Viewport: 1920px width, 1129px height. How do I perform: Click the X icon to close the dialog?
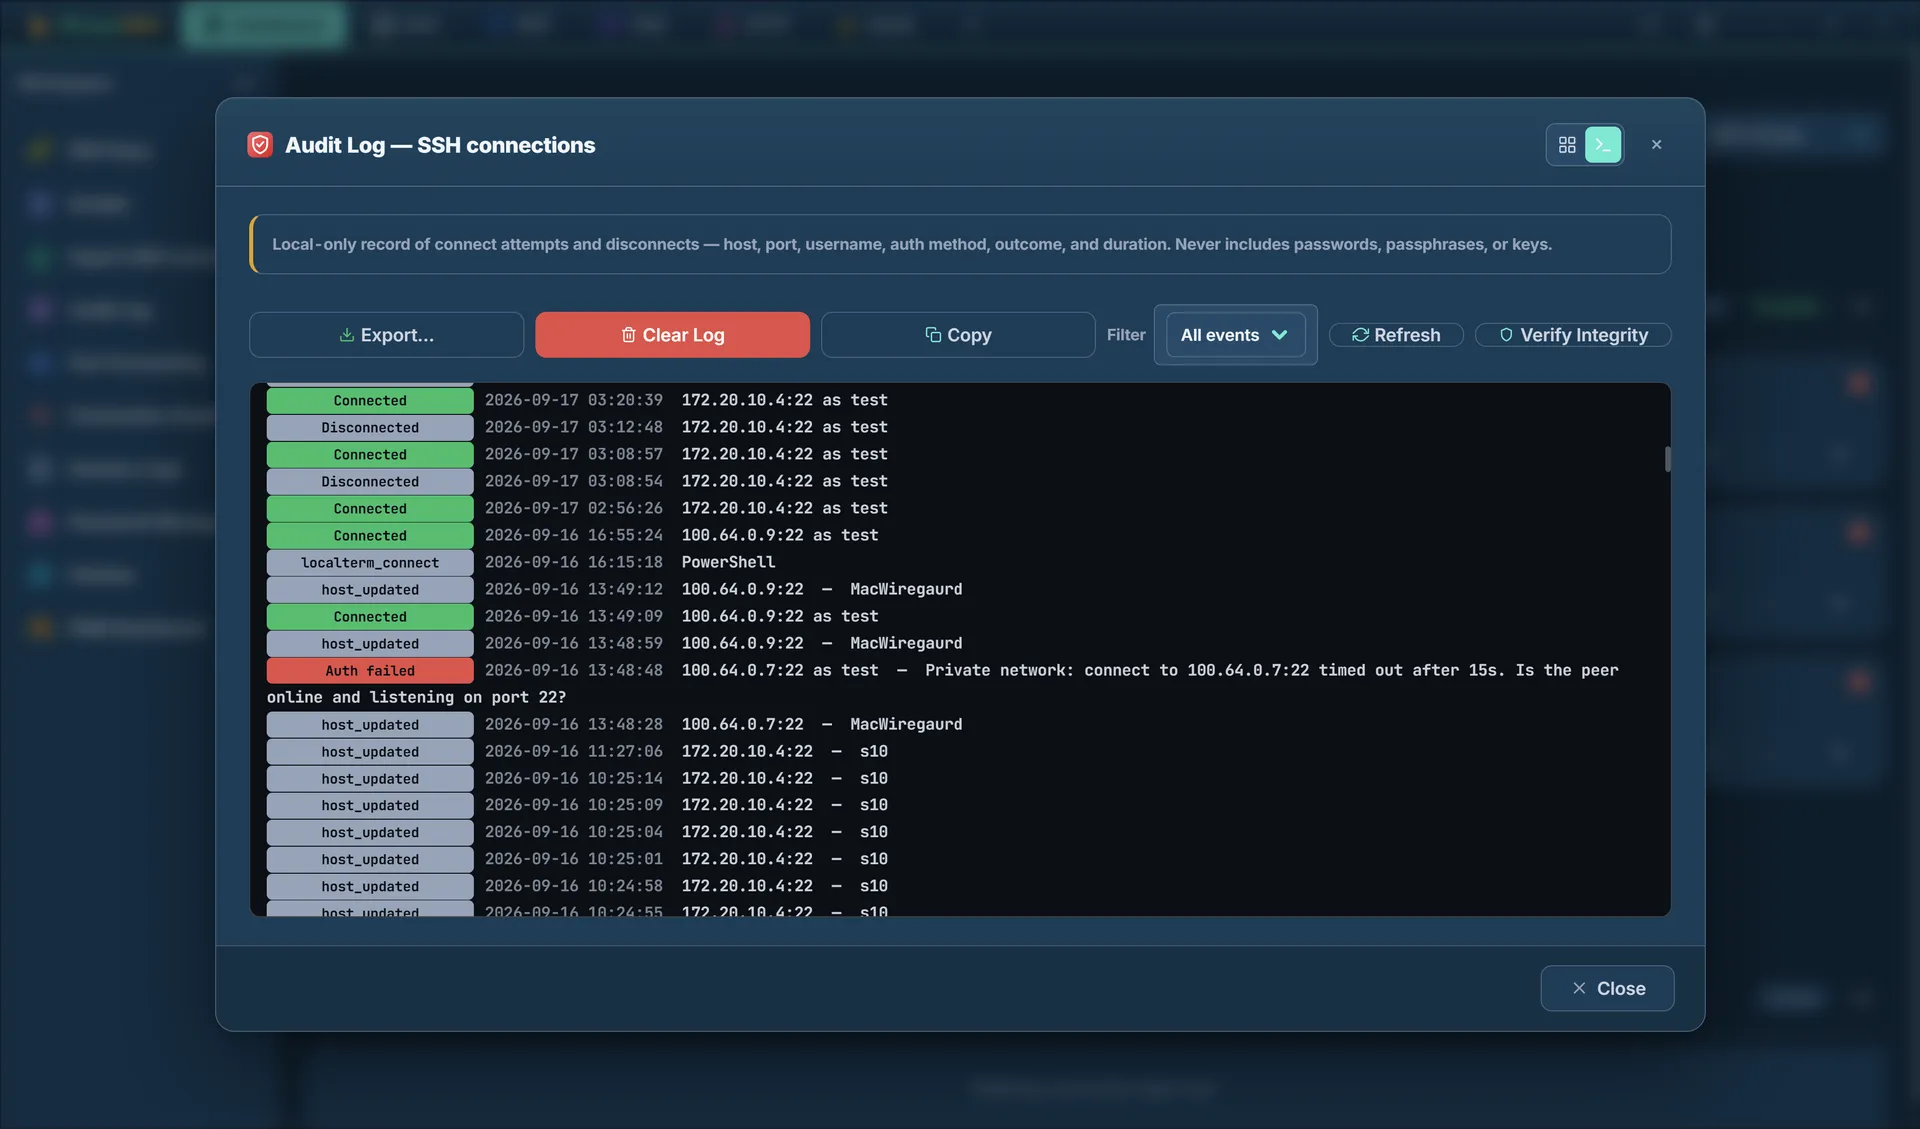1657,145
